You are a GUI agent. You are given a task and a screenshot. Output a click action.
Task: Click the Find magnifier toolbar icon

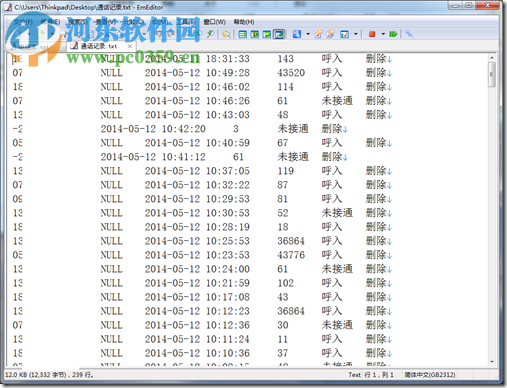point(210,34)
